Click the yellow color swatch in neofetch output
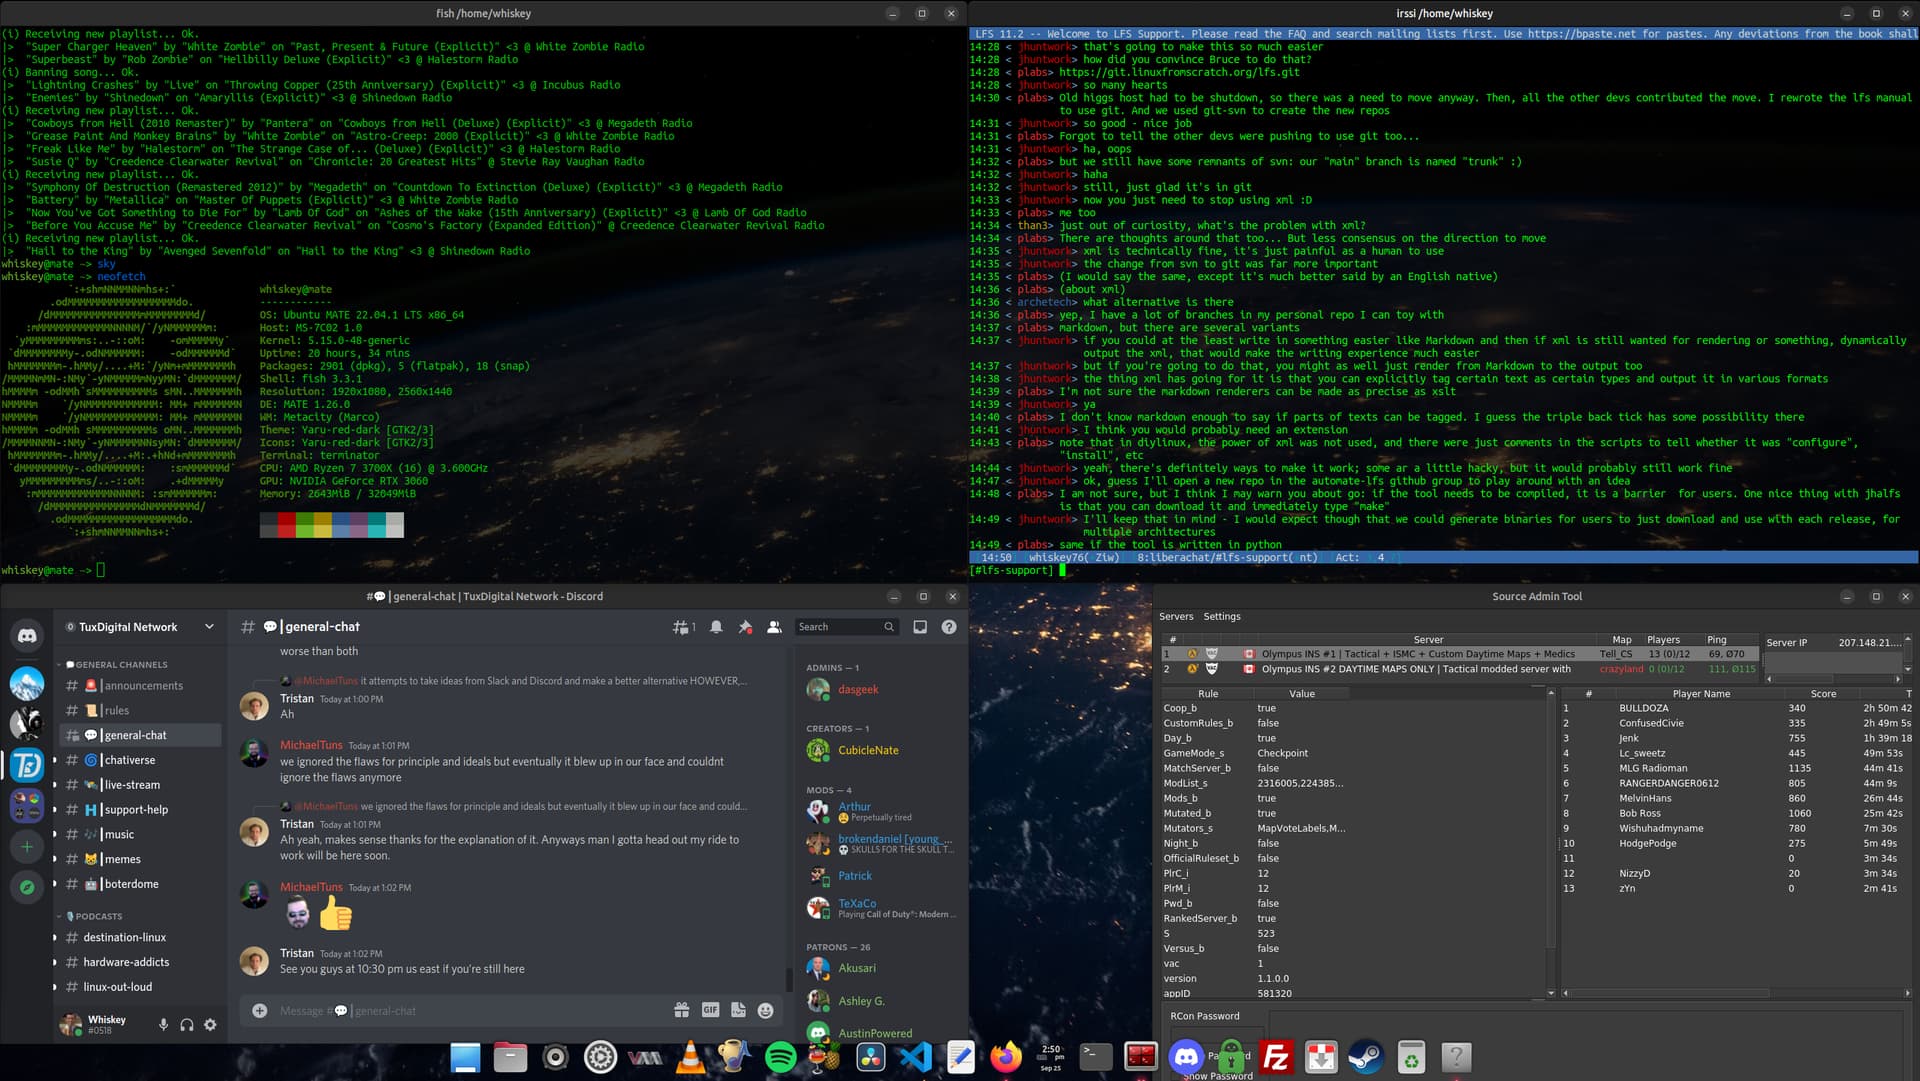 tap(323, 525)
